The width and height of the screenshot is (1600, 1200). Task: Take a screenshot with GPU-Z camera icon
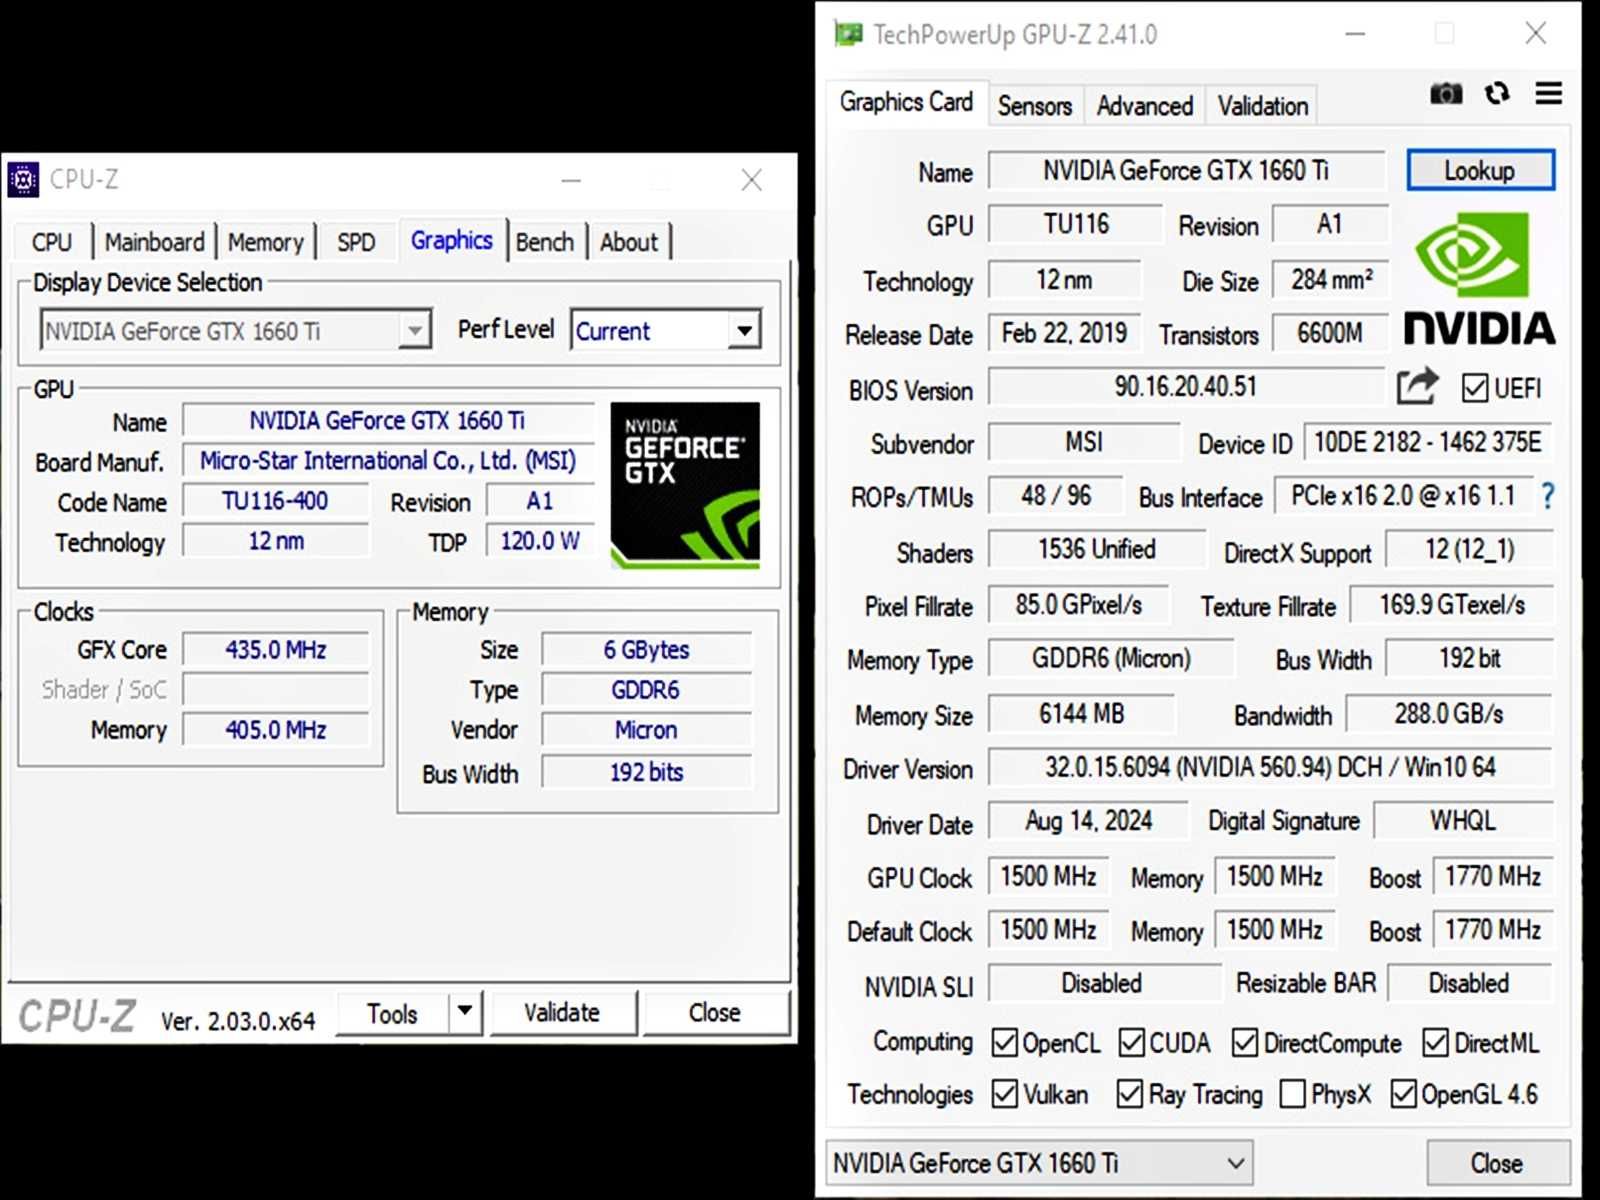pos(1445,94)
